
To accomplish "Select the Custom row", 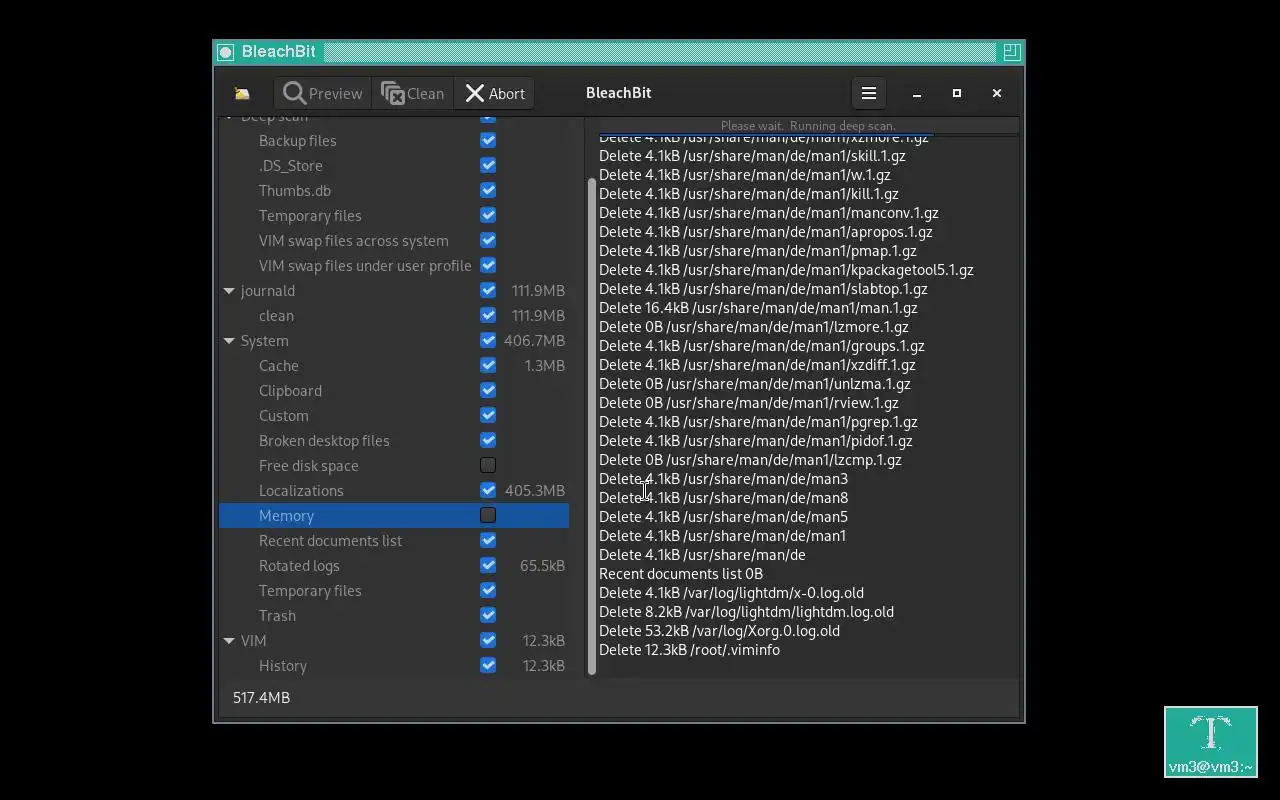I will pyautogui.click(x=394, y=415).
